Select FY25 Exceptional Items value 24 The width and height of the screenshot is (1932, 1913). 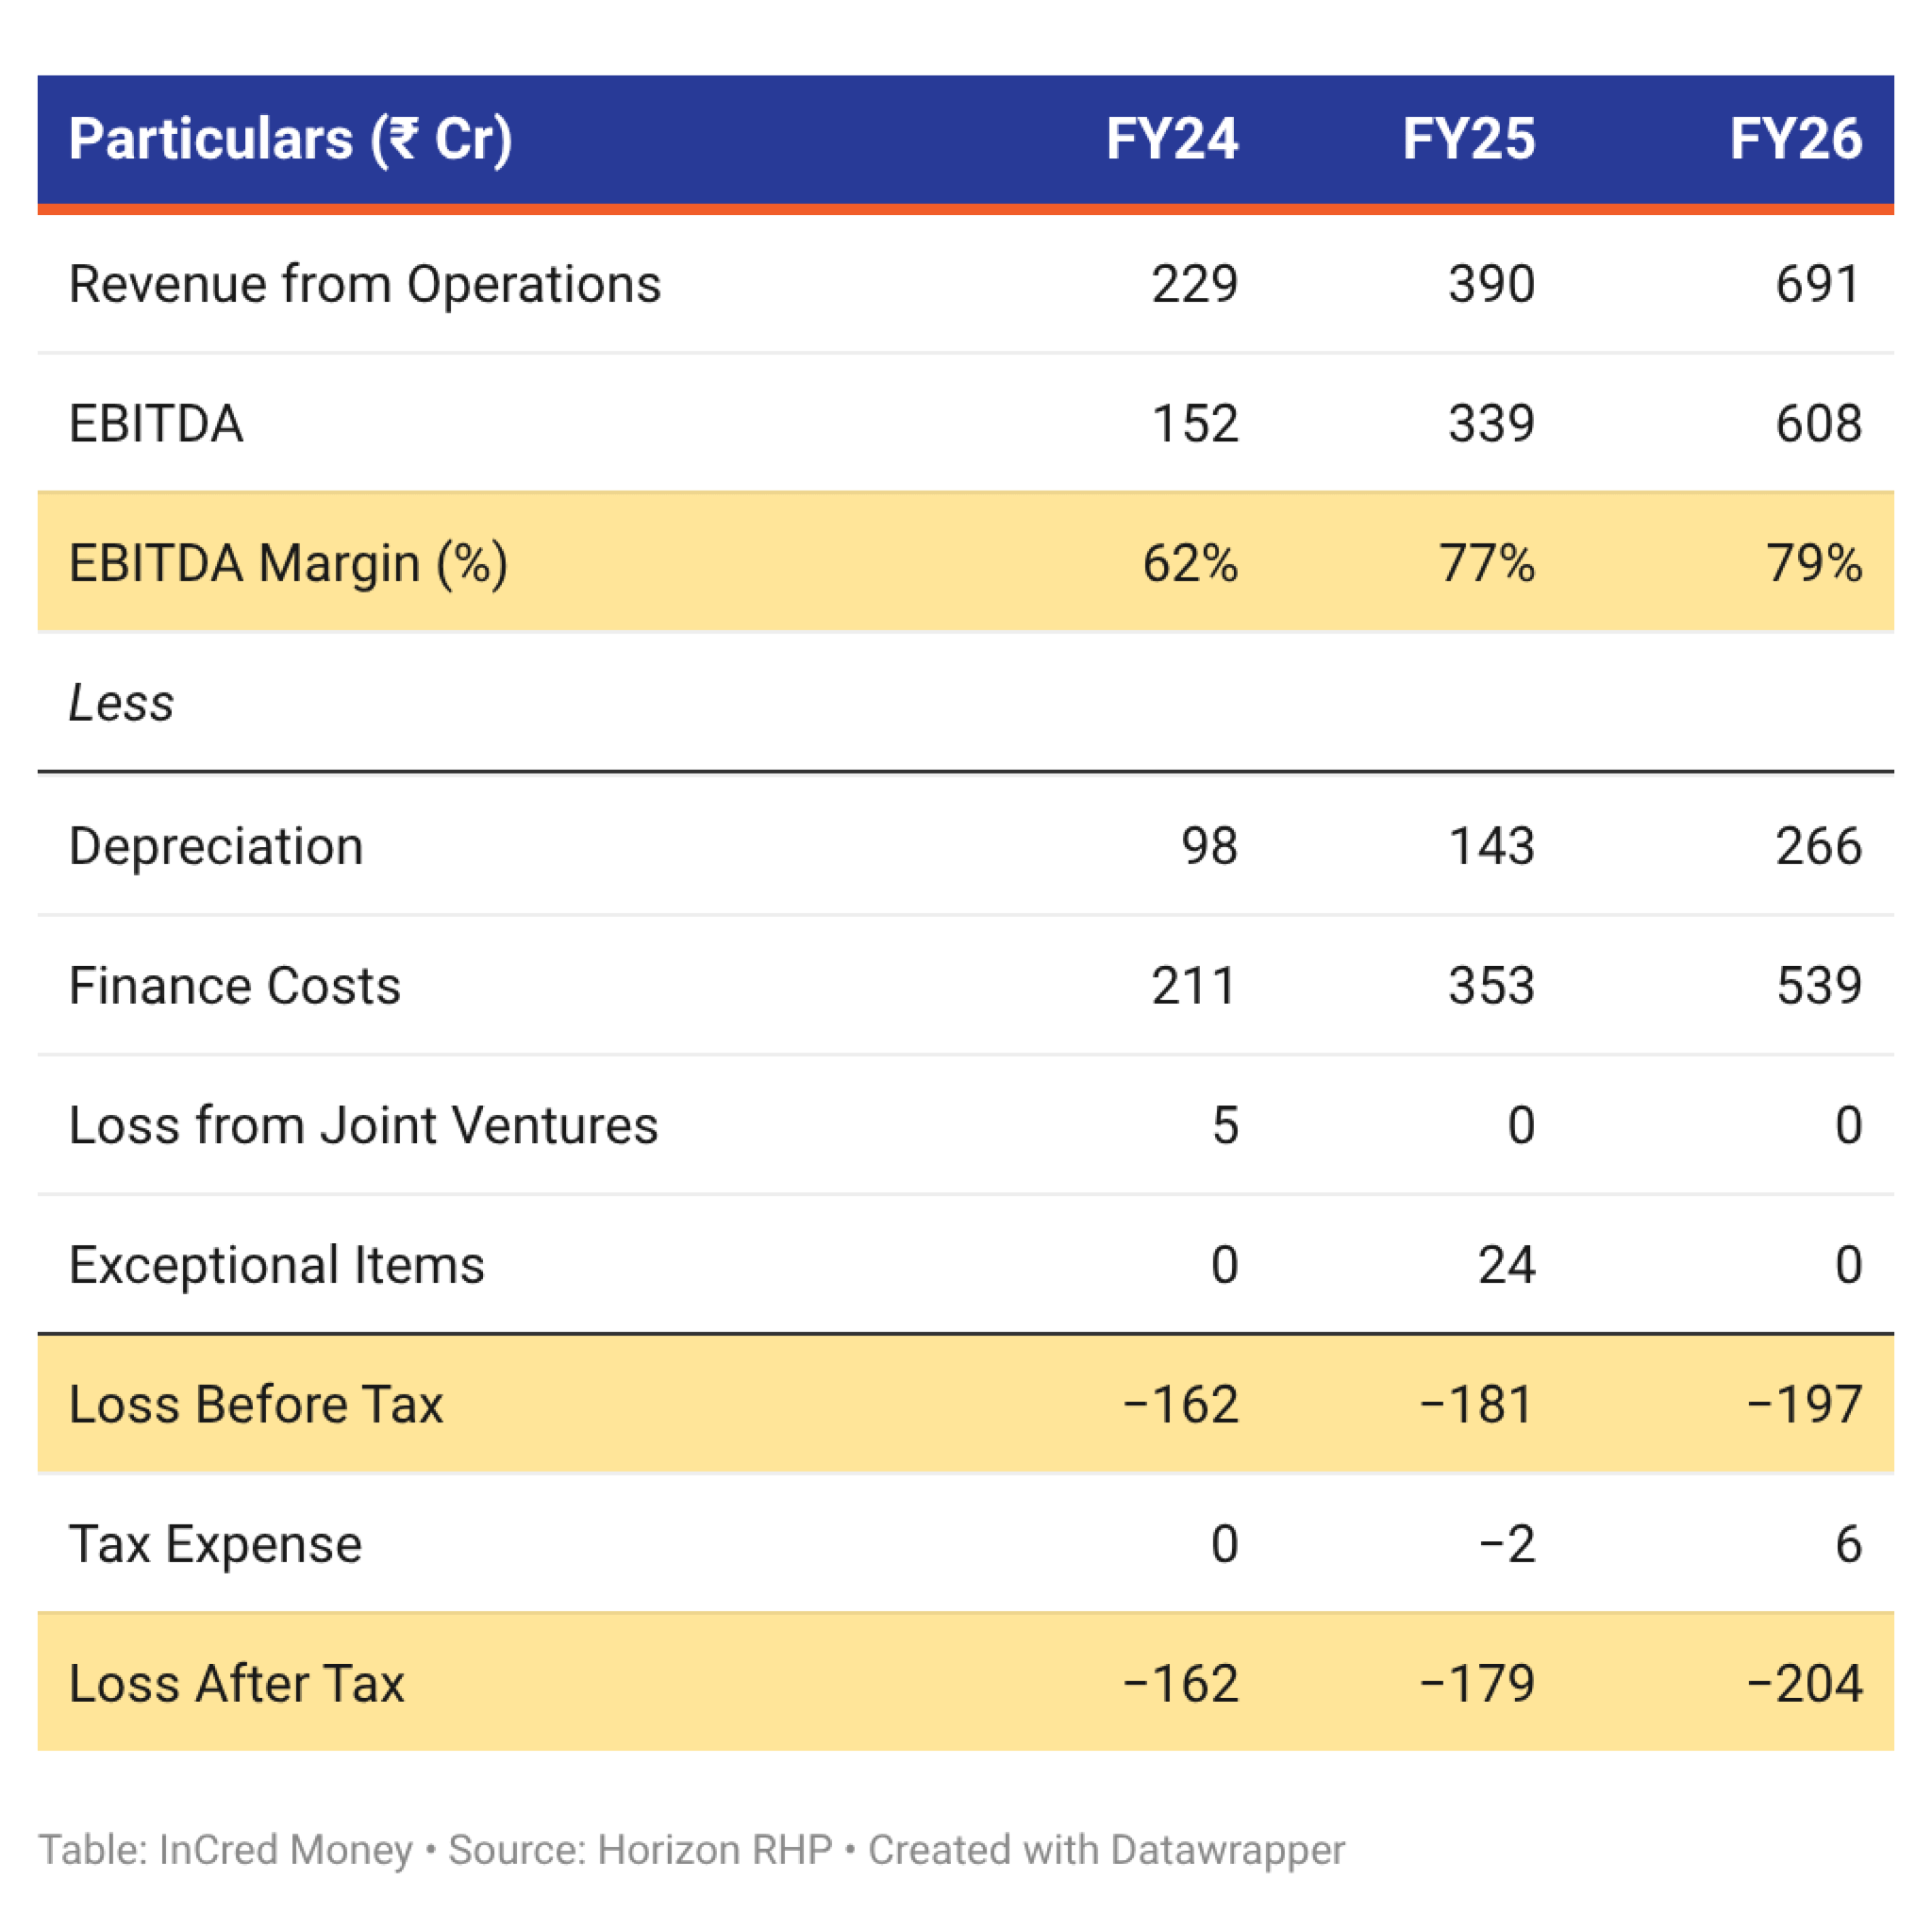(1506, 1265)
